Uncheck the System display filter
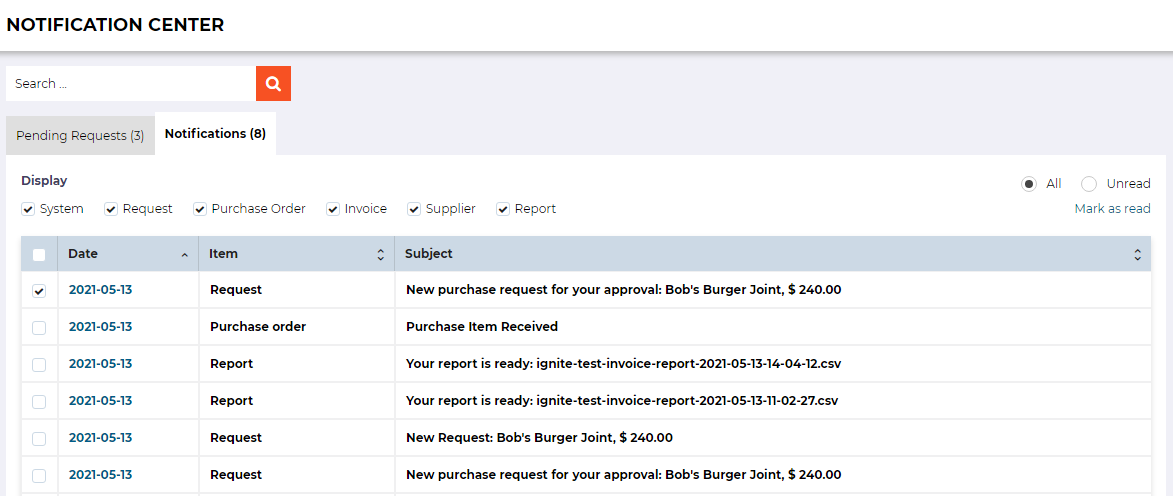Image resolution: width=1173 pixels, height=496 pixels. click(28, 209)
